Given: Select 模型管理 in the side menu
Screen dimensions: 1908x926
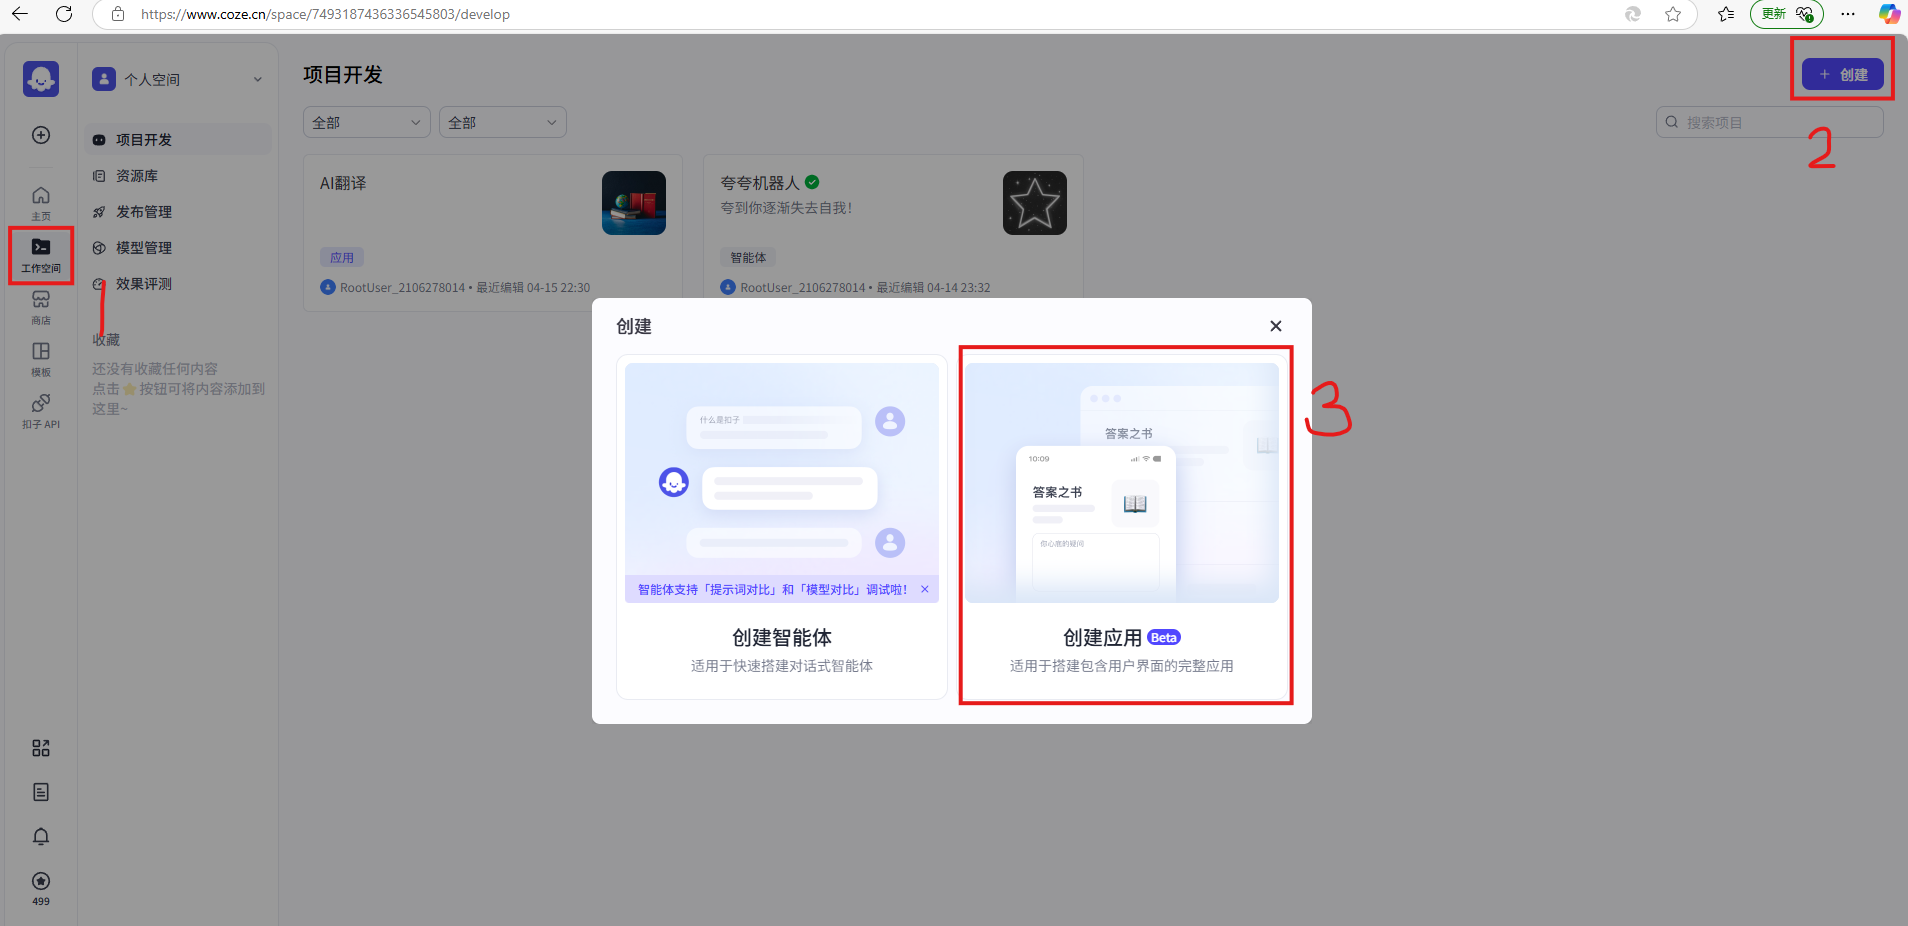Looking at the screenshot, I should pos(178,247).
